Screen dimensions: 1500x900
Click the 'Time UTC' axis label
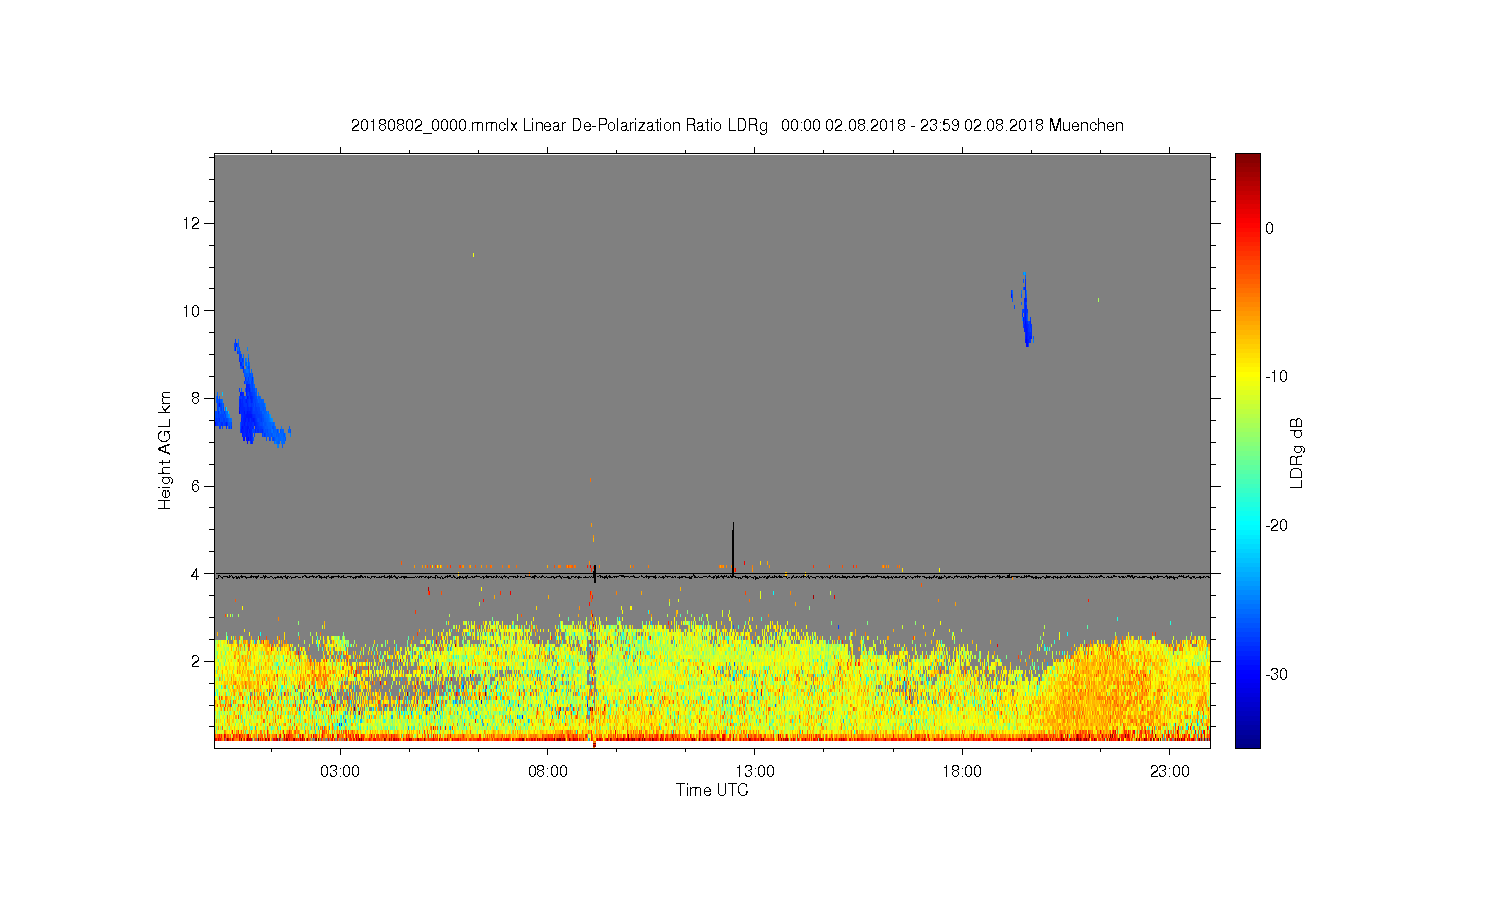pyautogui.click(x=712, y=790)
